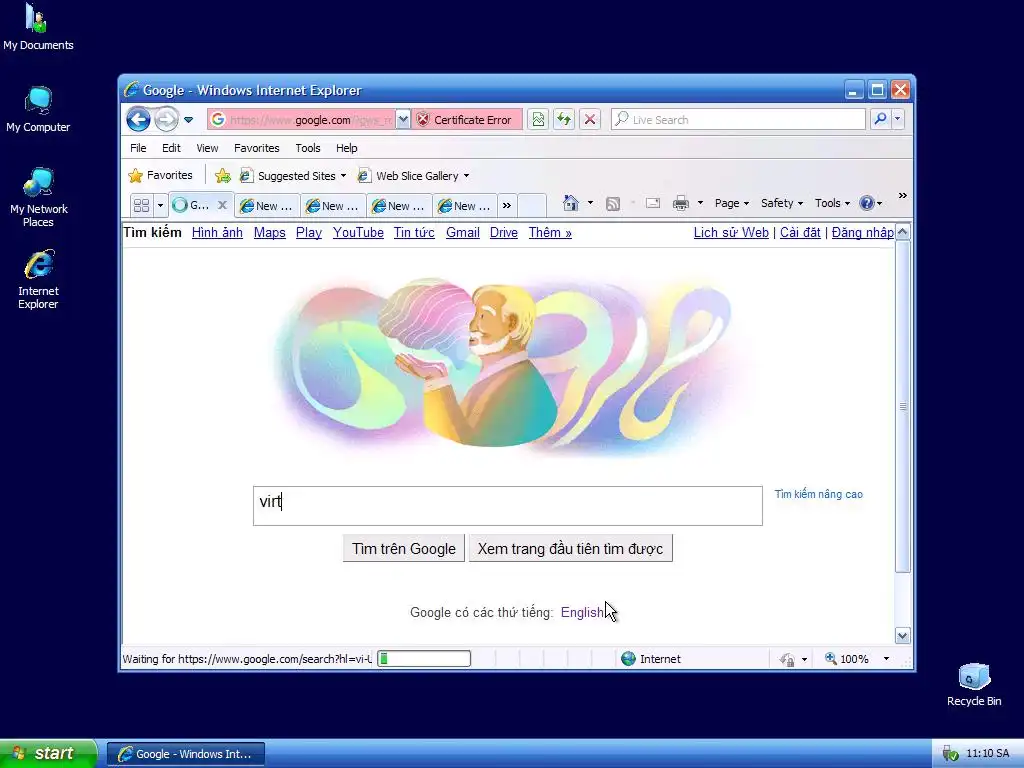Screen dimensions: 1024x768
Task: Open Web Slice Gallery
Action: point(413,176)
